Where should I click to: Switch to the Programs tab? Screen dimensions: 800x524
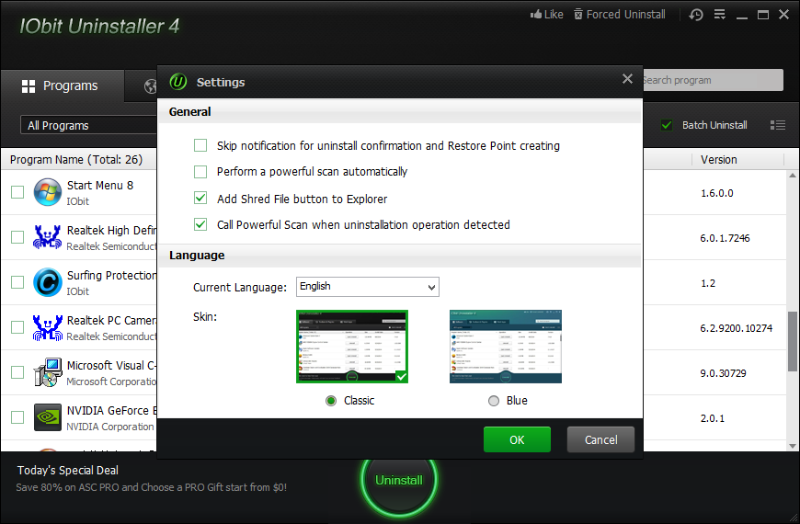[60, 86]
